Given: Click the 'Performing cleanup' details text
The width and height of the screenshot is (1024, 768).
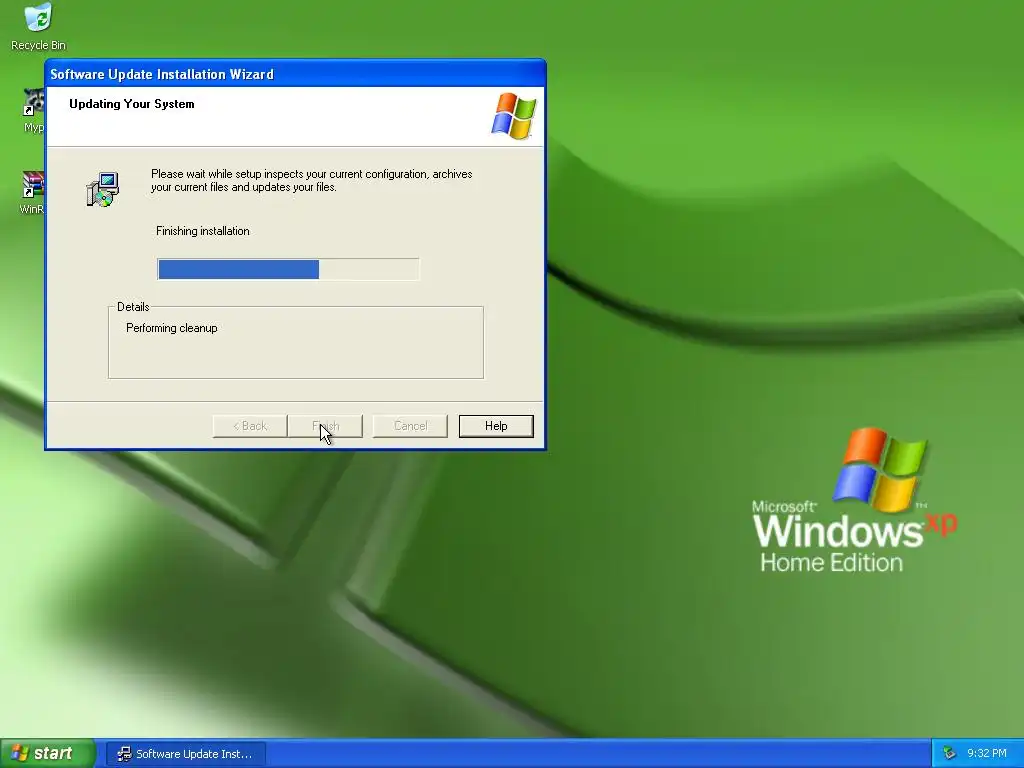Looking at the screenshot, I should pos(172,328).
